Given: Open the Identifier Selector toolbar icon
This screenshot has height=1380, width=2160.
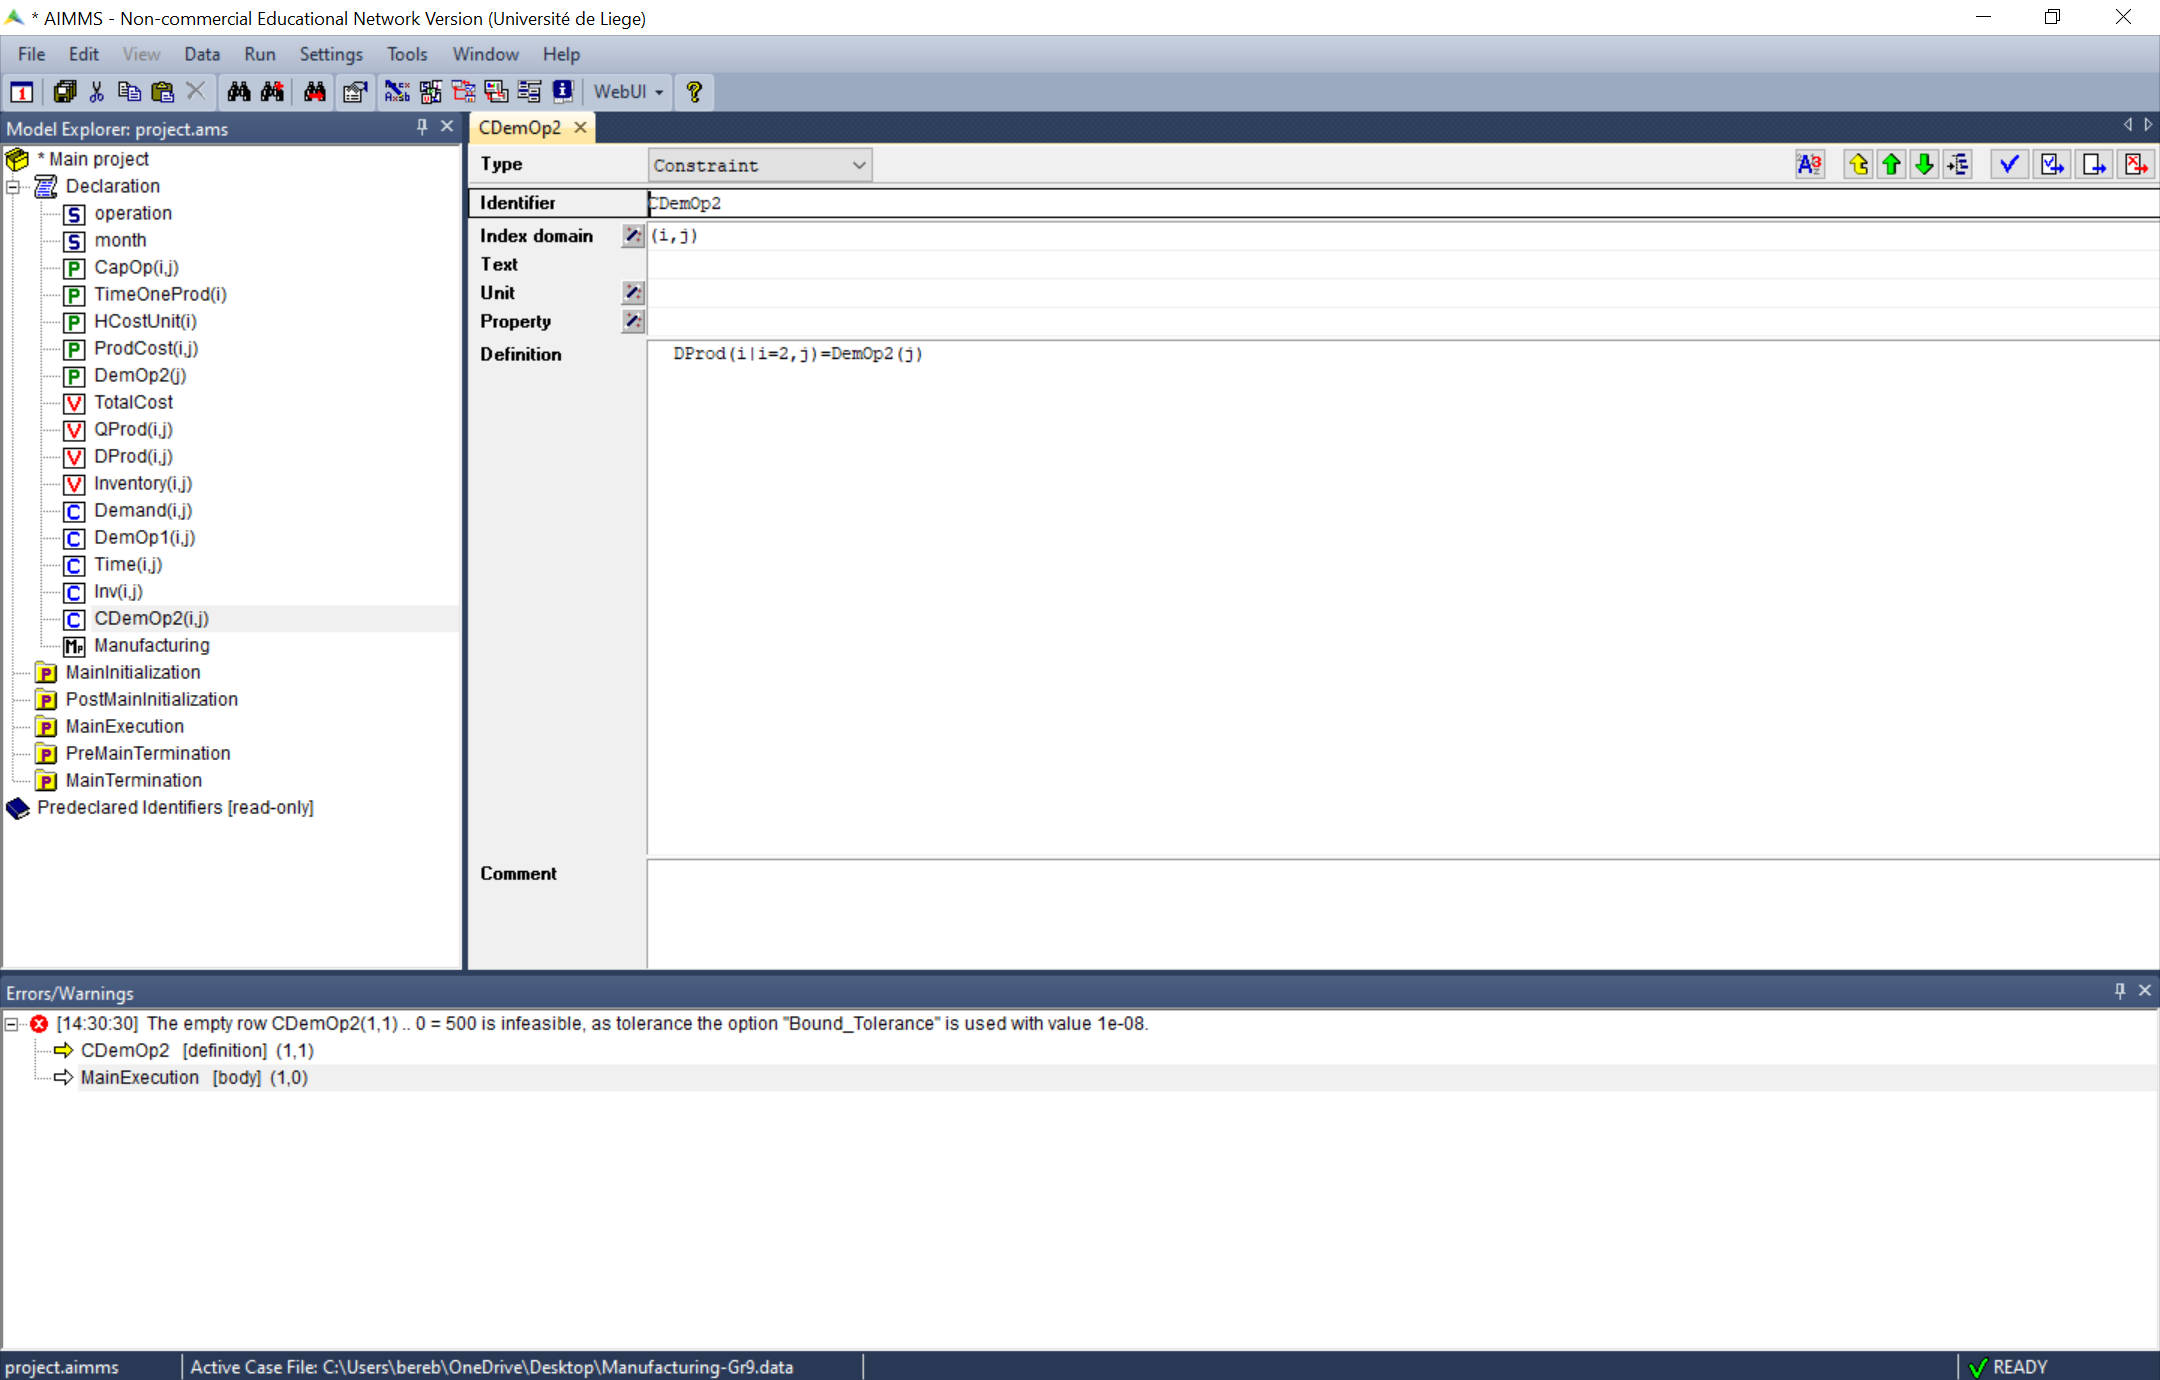Looking at the screenshot, I should (x=430, y=92).
